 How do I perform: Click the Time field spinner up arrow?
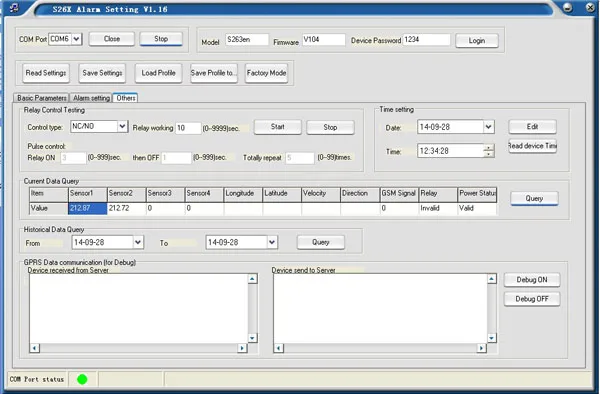click(x=488, y=147)
